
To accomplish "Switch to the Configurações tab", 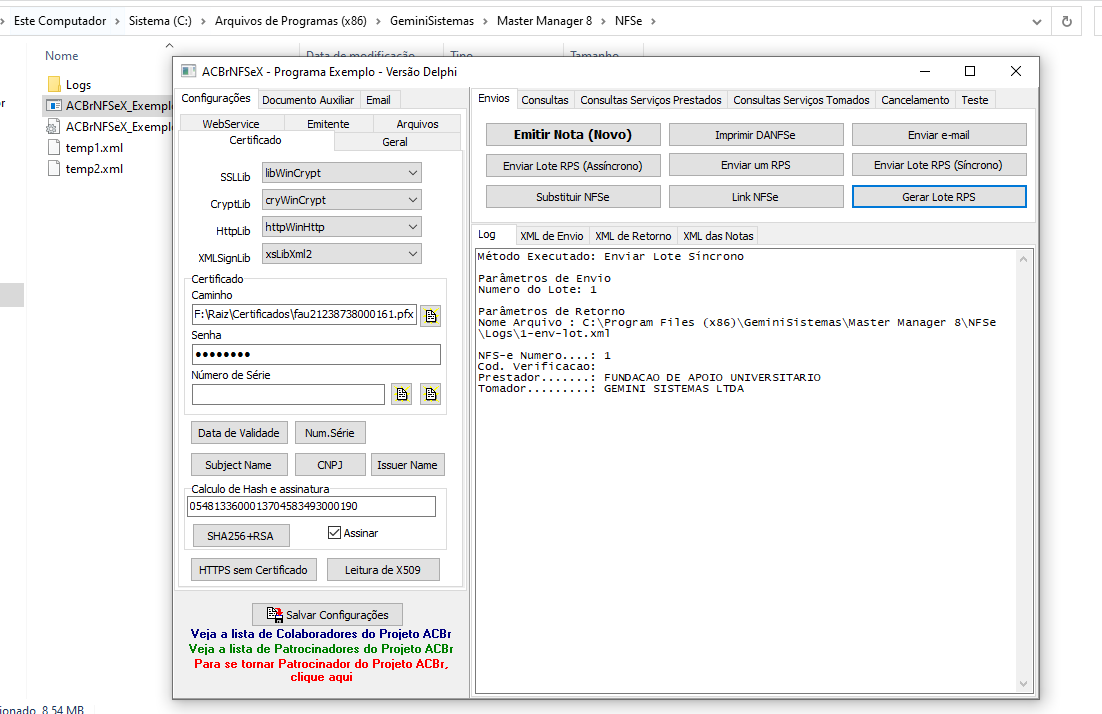I will click(x=216, y=98).
